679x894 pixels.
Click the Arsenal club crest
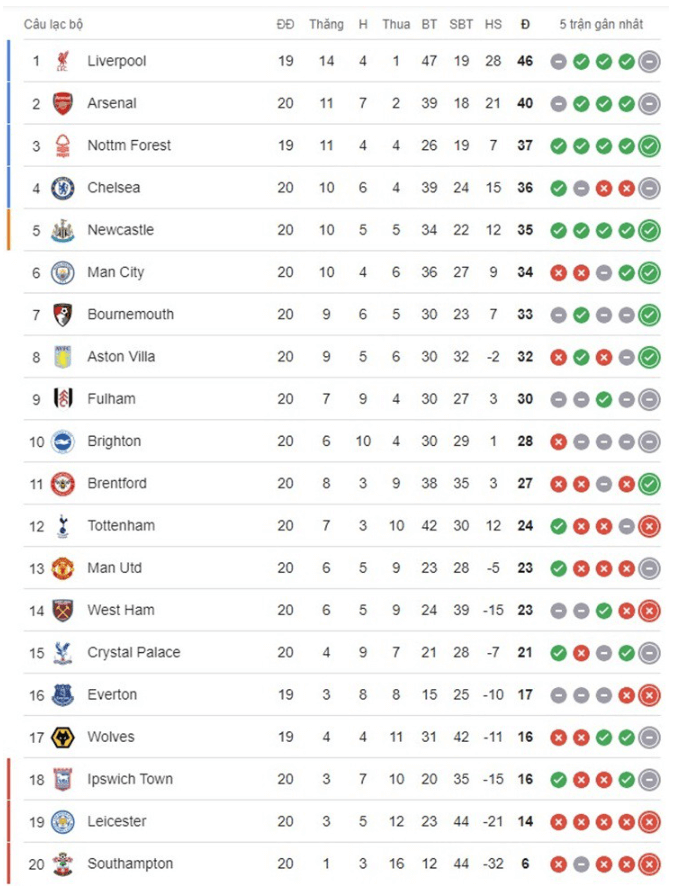click(63, 103)
